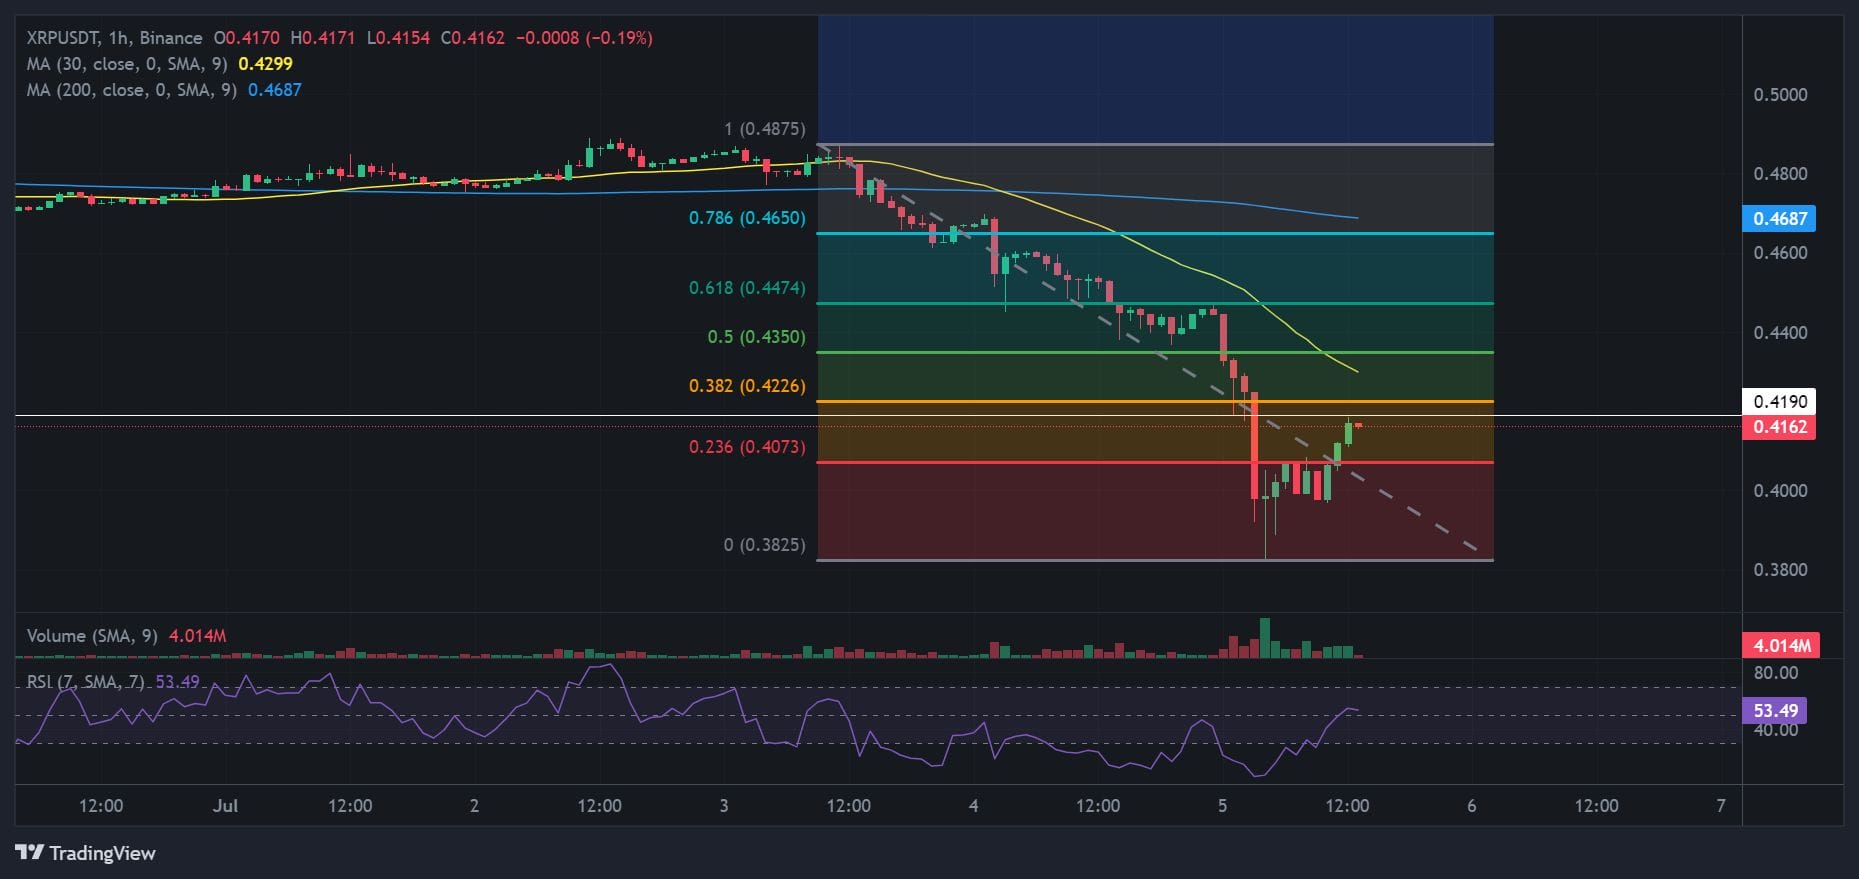This screenshot has height=879, width=1859.
Task: Click the Fibonacci label 0.618 (0.4474)
Action: coord(747,288)
